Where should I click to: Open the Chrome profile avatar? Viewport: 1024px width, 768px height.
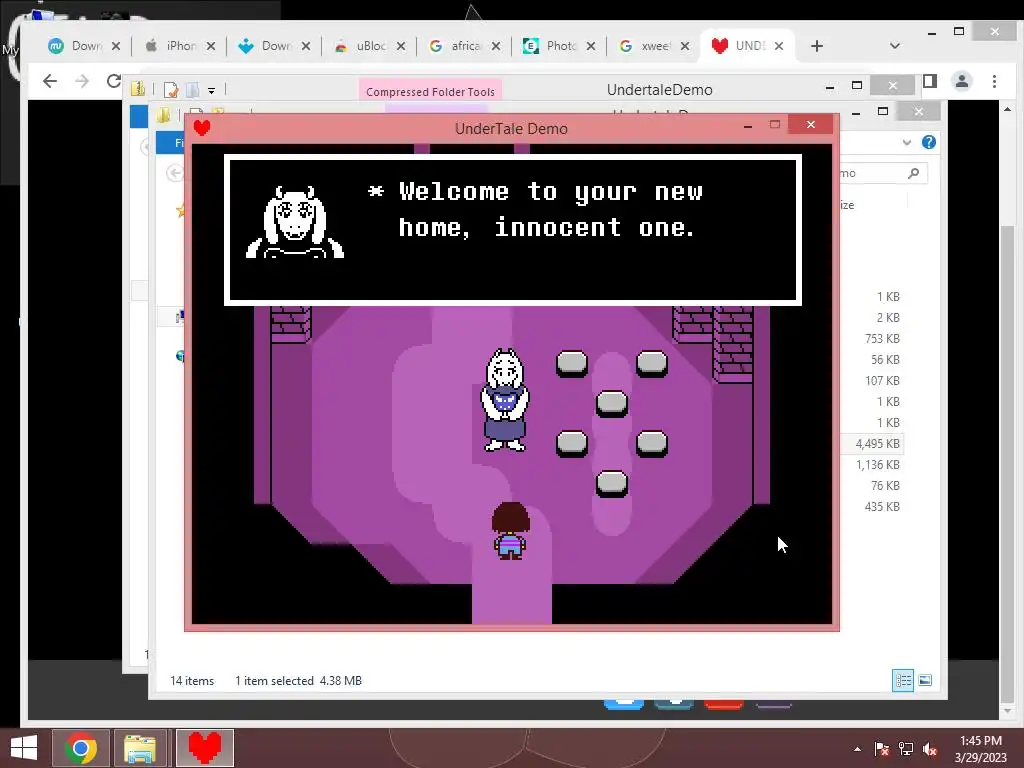tap(962, 81)
